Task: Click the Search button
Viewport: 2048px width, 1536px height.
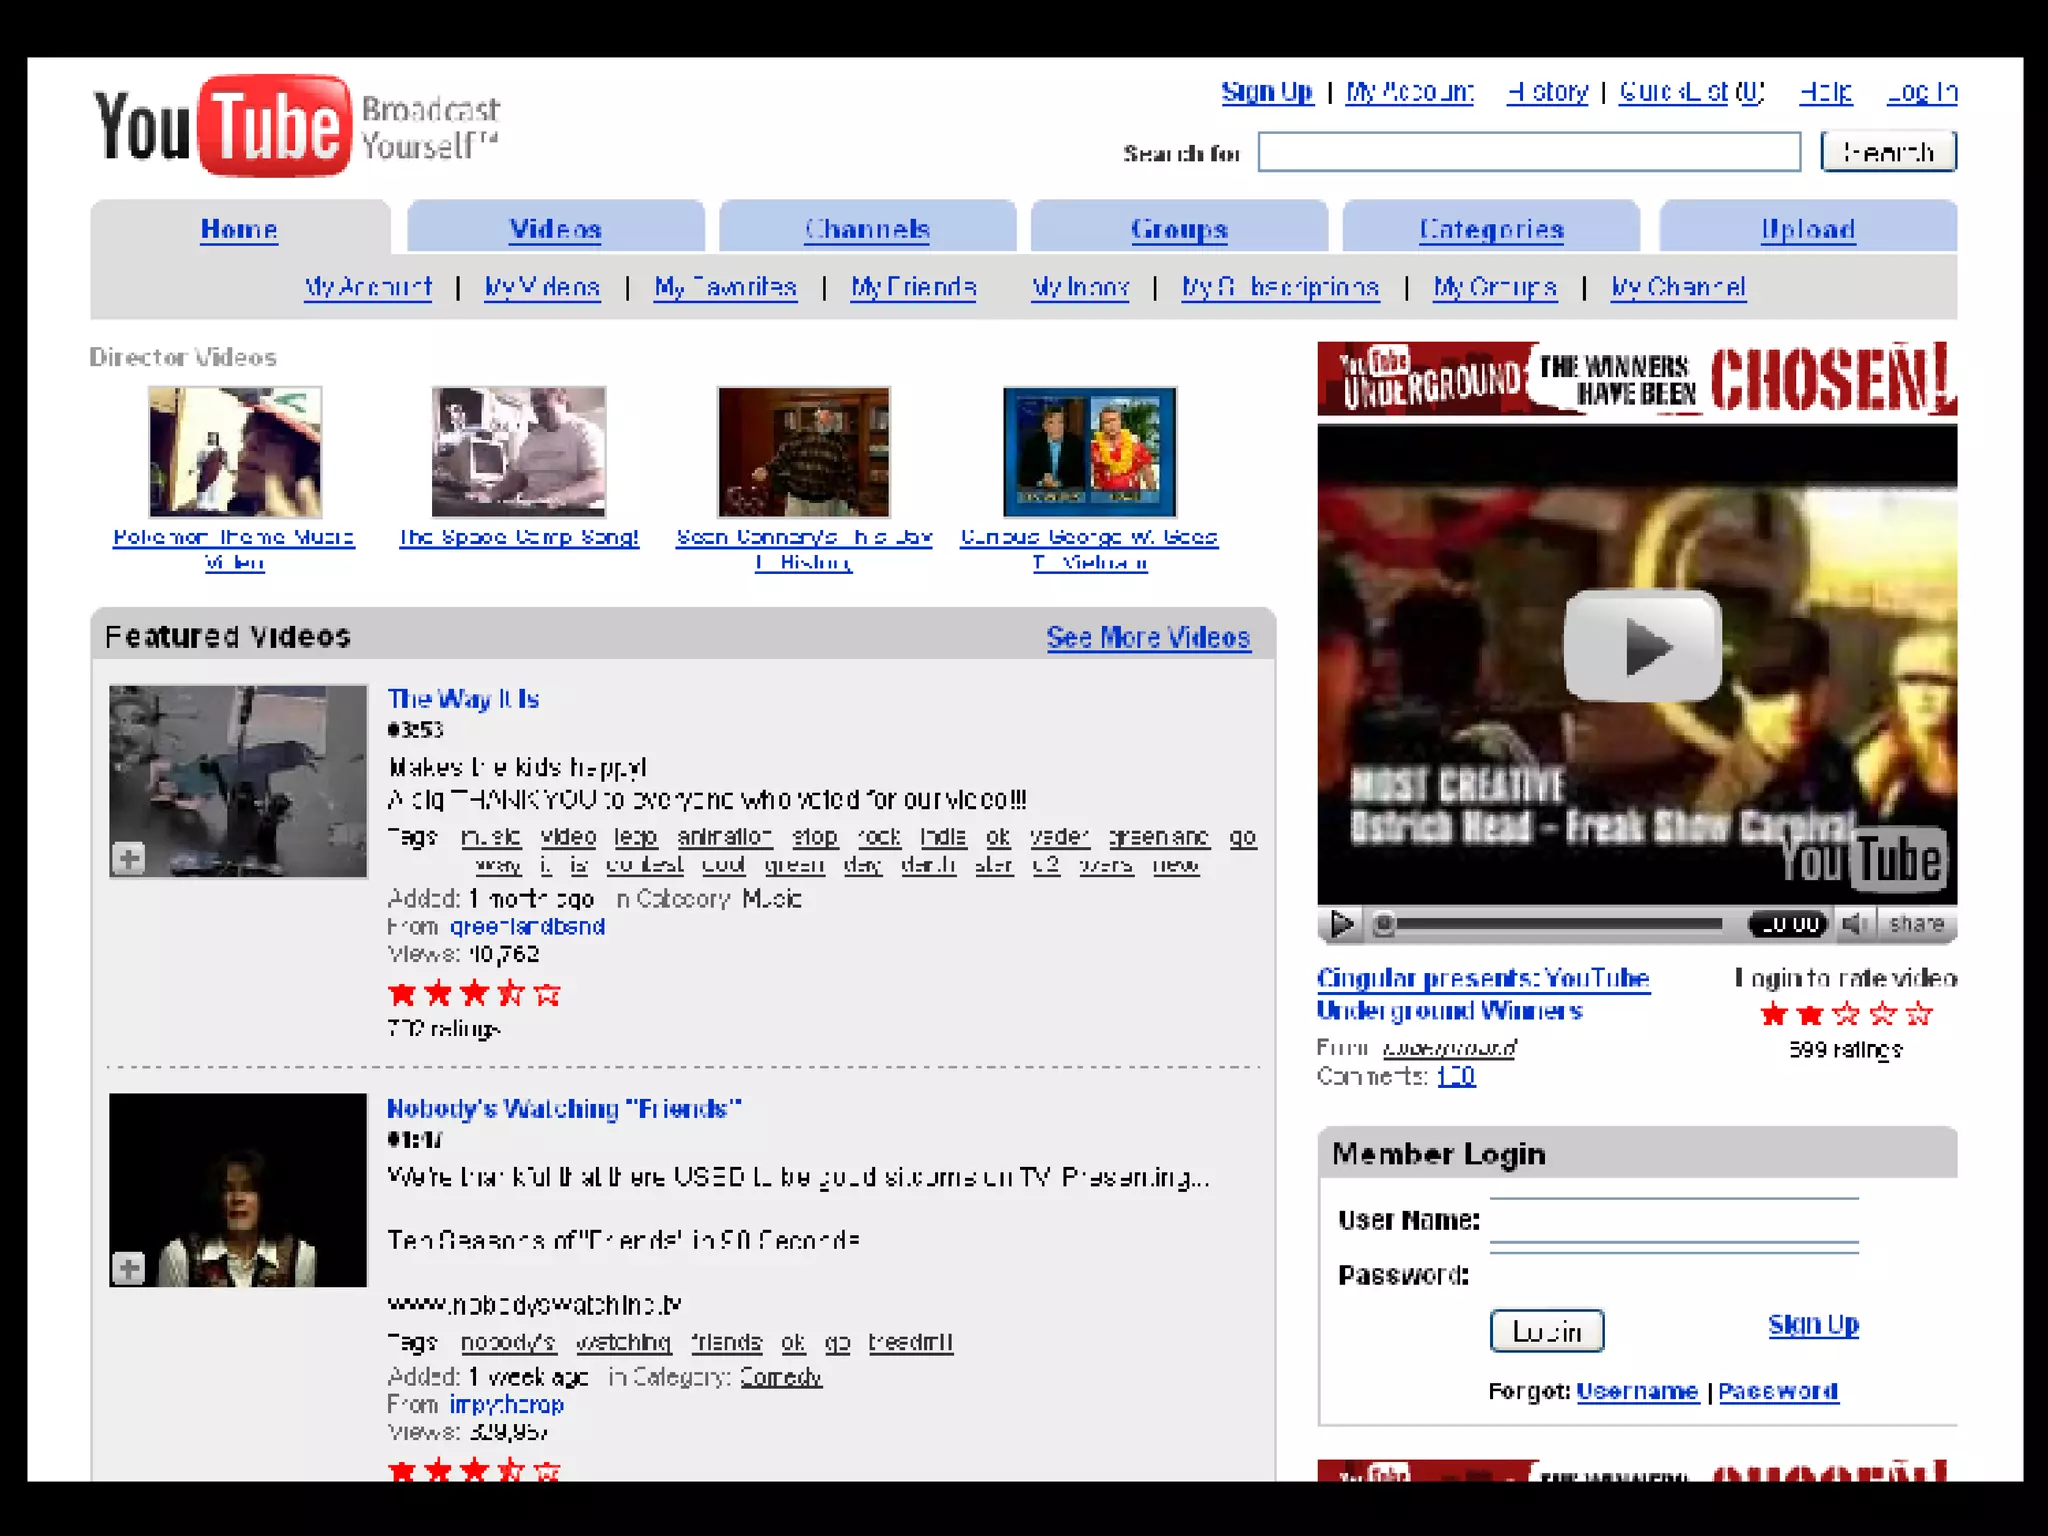Action: coord(1887,152)
